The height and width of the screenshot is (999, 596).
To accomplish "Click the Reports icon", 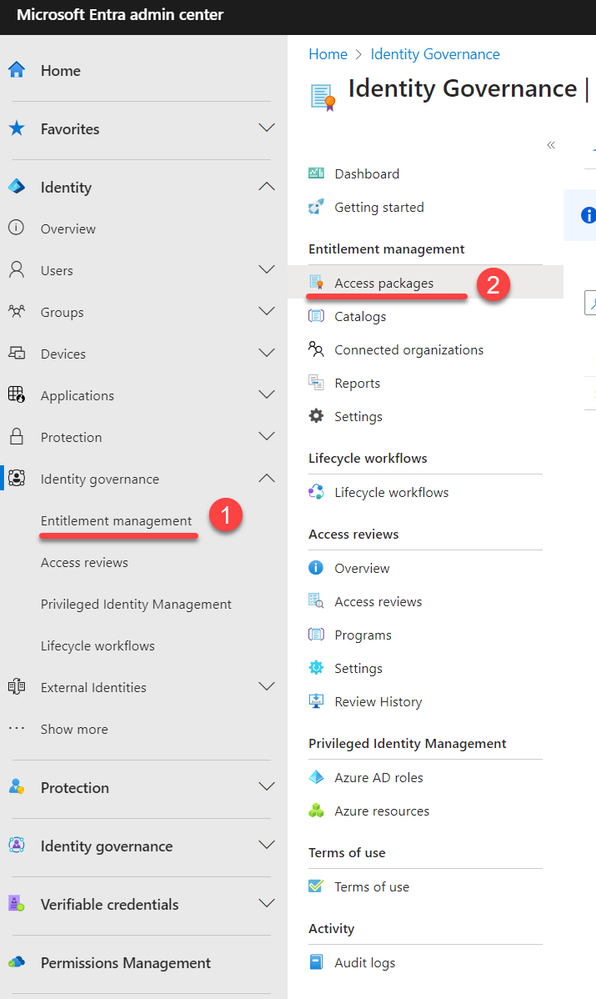I will pos(316,382).
